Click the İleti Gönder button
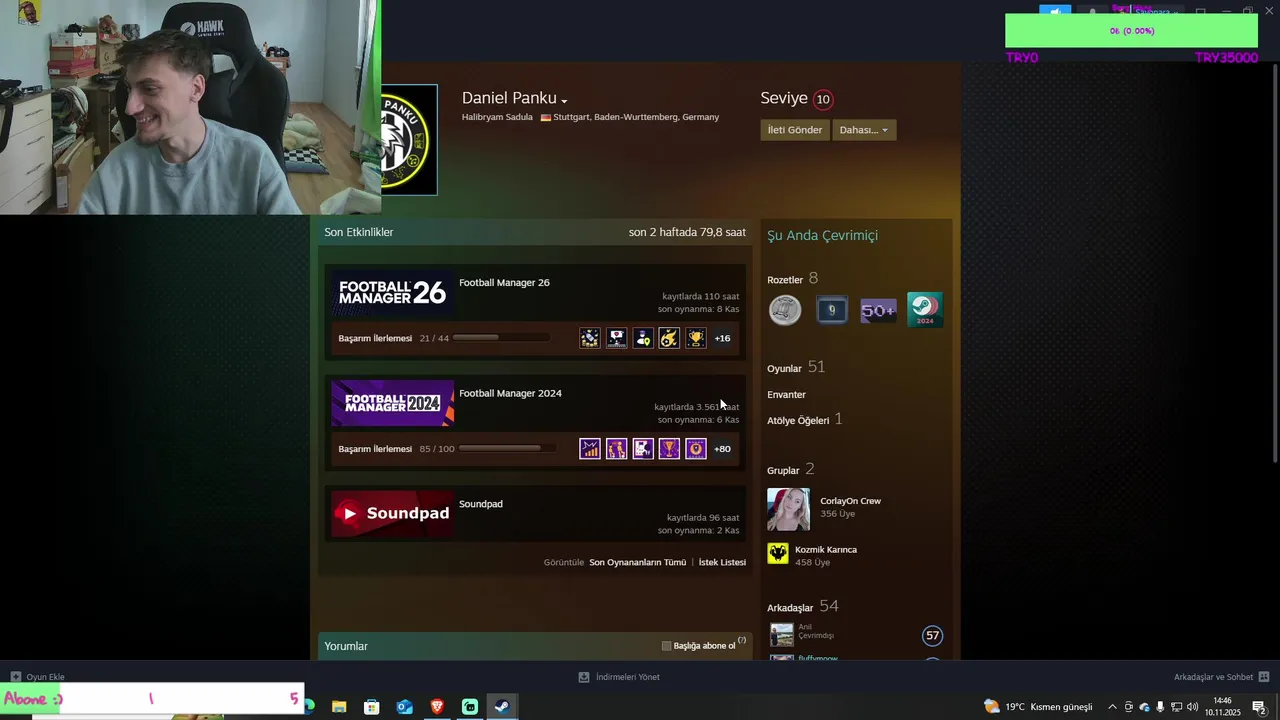The height and width of the screenshot is (720, 1280). coord(795,130)
